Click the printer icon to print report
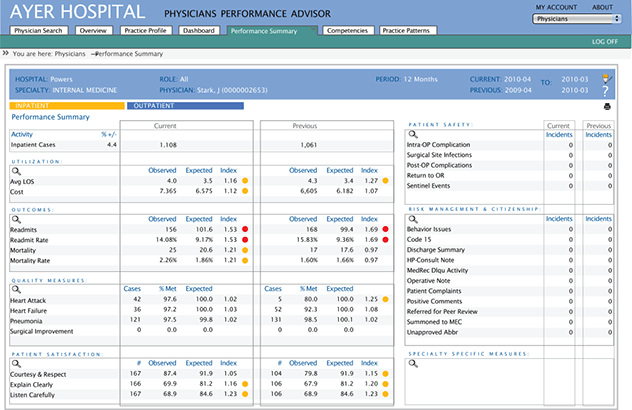The height and width of the screenshot is (410, 632). 606,106
